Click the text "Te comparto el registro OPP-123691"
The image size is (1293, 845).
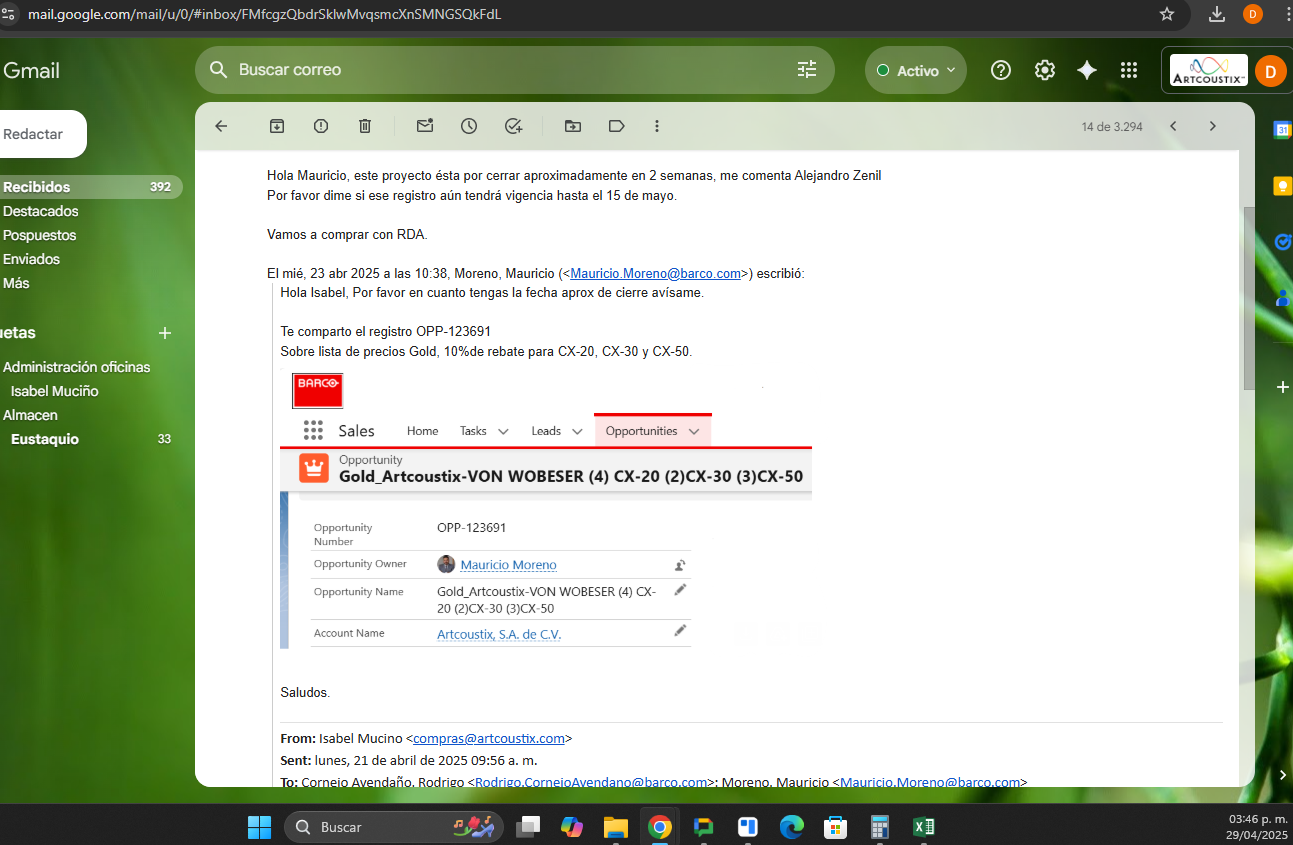tap(386, 332)
